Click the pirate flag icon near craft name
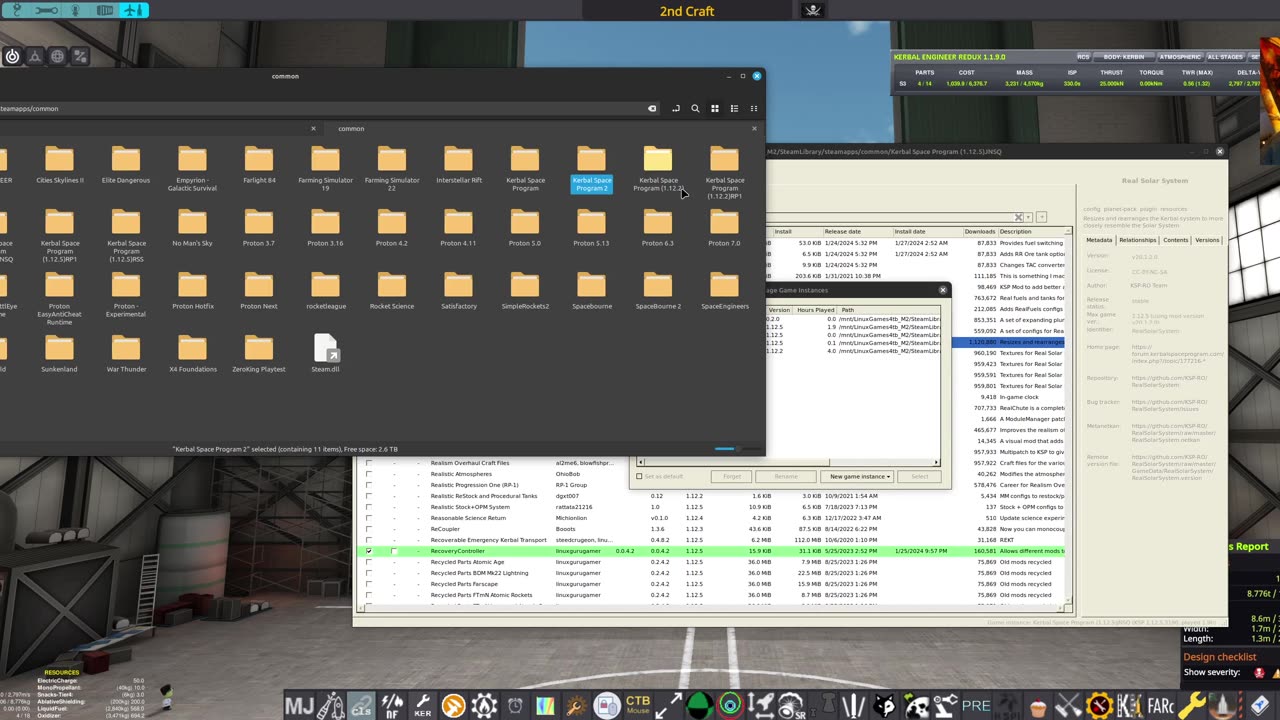 coord(813,11)
